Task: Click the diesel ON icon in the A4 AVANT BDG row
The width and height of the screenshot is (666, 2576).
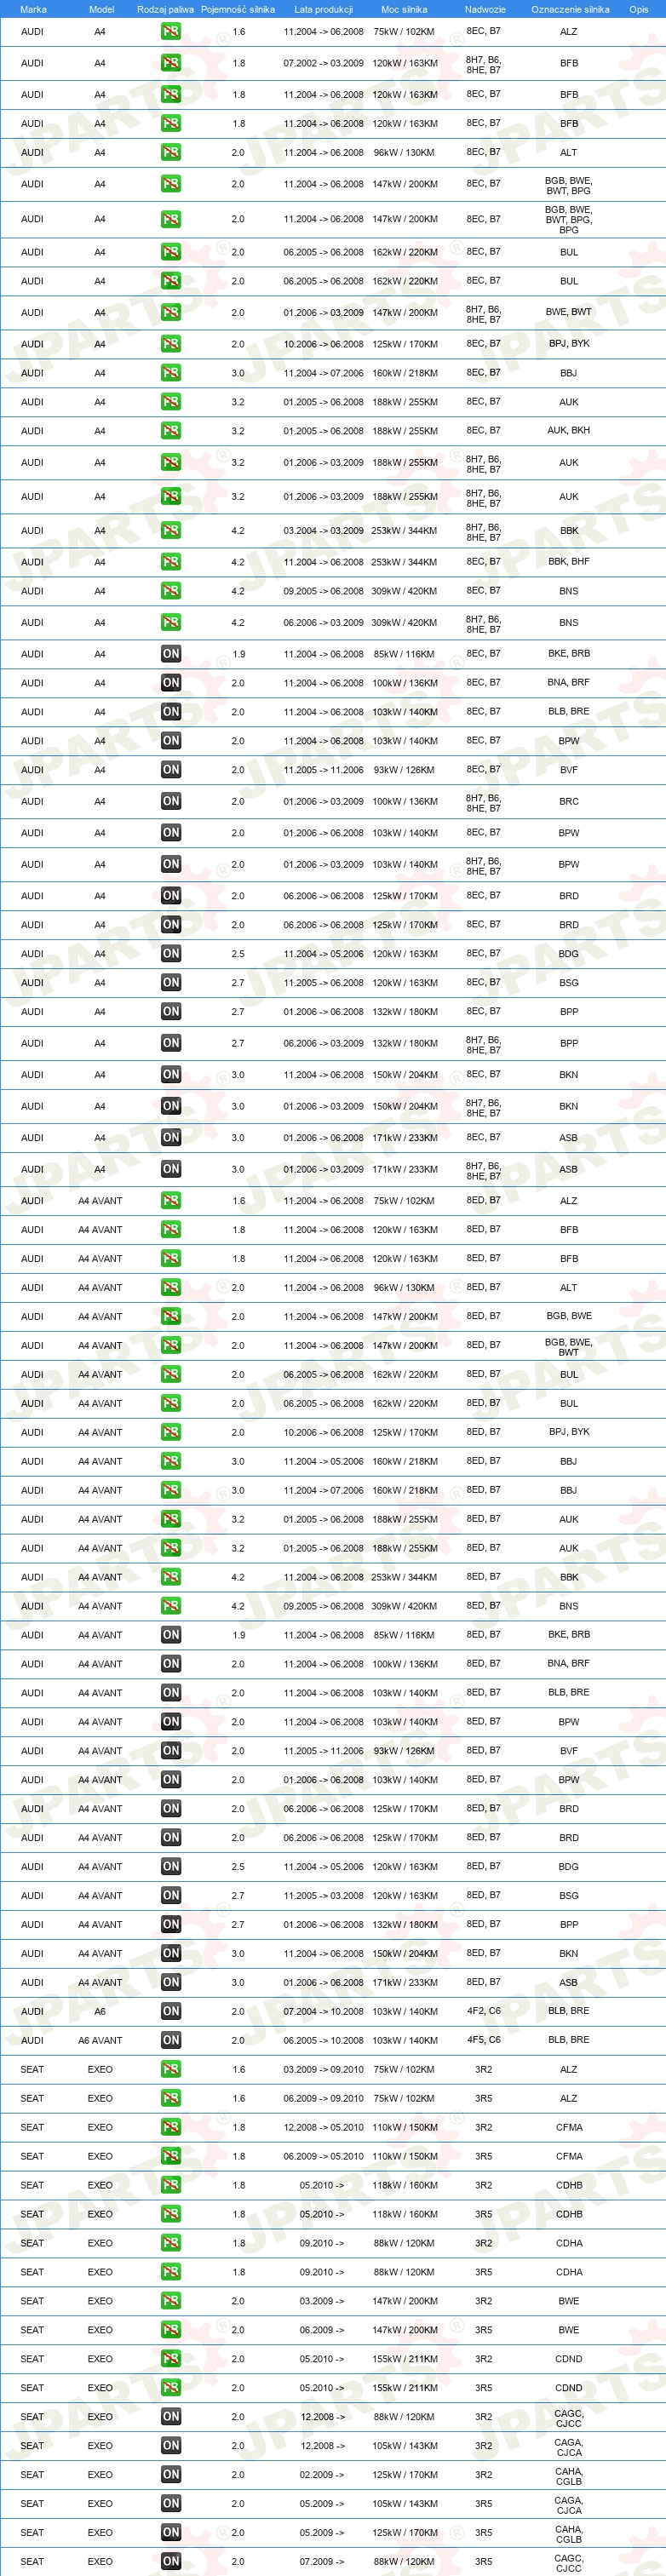Action: (171, 1867)
